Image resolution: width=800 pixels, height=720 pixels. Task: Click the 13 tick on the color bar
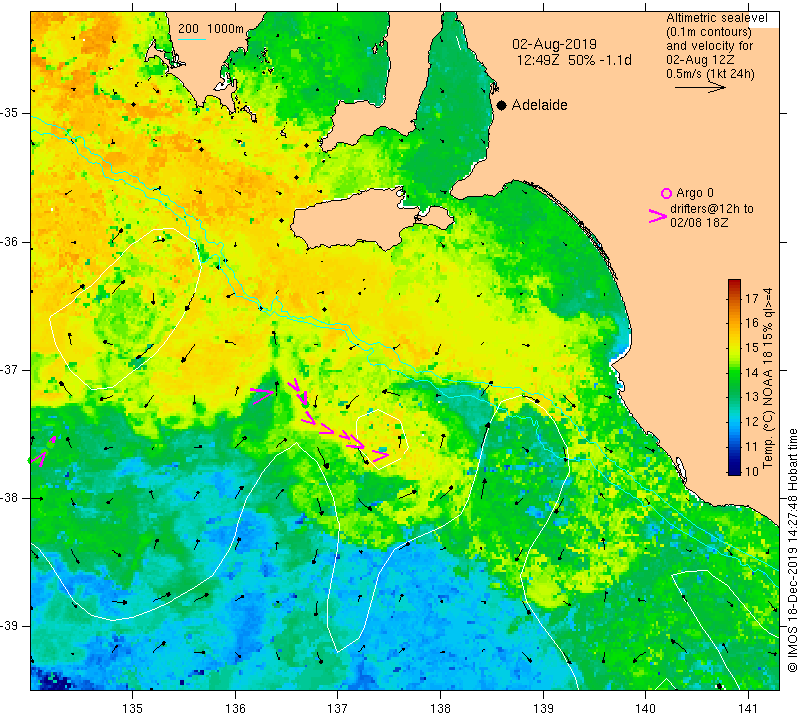point(752,397)
